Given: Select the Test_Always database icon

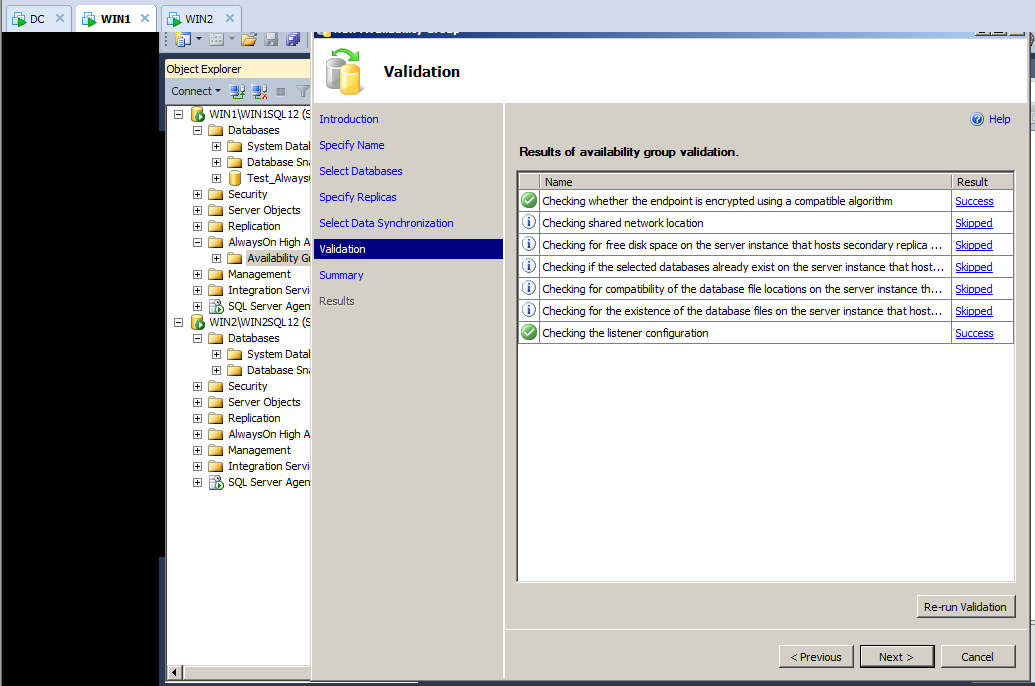Looking at the screenshot, I should pos(233,178).
